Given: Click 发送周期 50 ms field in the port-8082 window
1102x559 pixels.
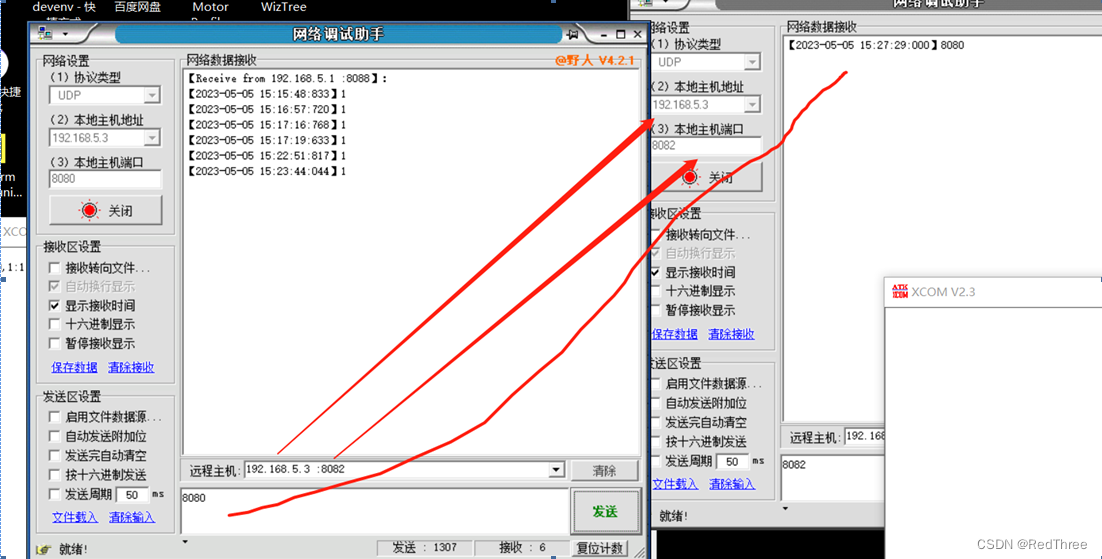Looking at the screenshot, I should (732, 461).
